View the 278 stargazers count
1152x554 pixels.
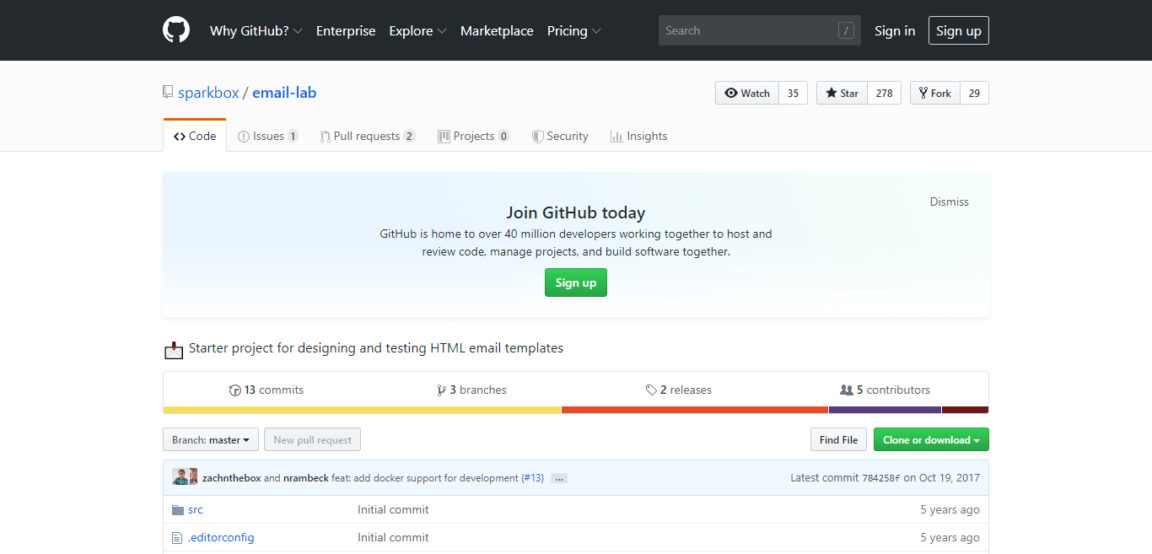(x=885, y=93)
